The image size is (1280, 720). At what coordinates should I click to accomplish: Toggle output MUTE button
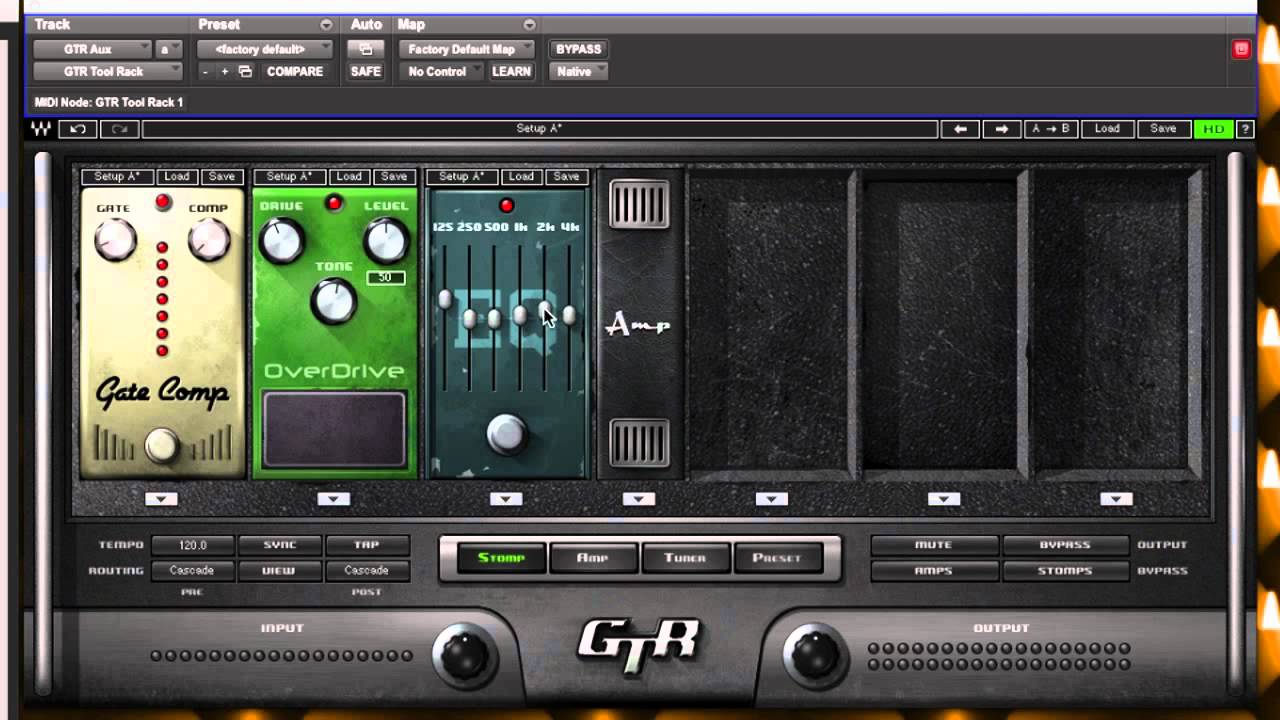point(934,545)
